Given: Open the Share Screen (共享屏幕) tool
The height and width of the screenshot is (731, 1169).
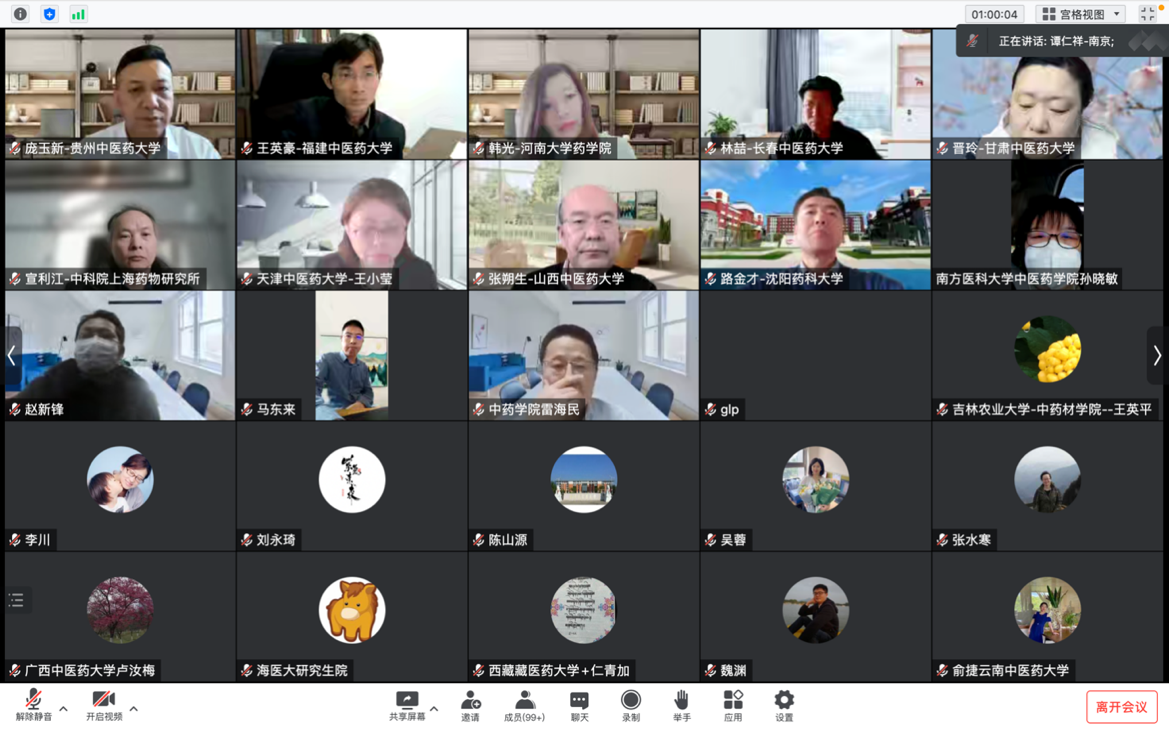Looking at the screenshot, I should pos(406,704).
